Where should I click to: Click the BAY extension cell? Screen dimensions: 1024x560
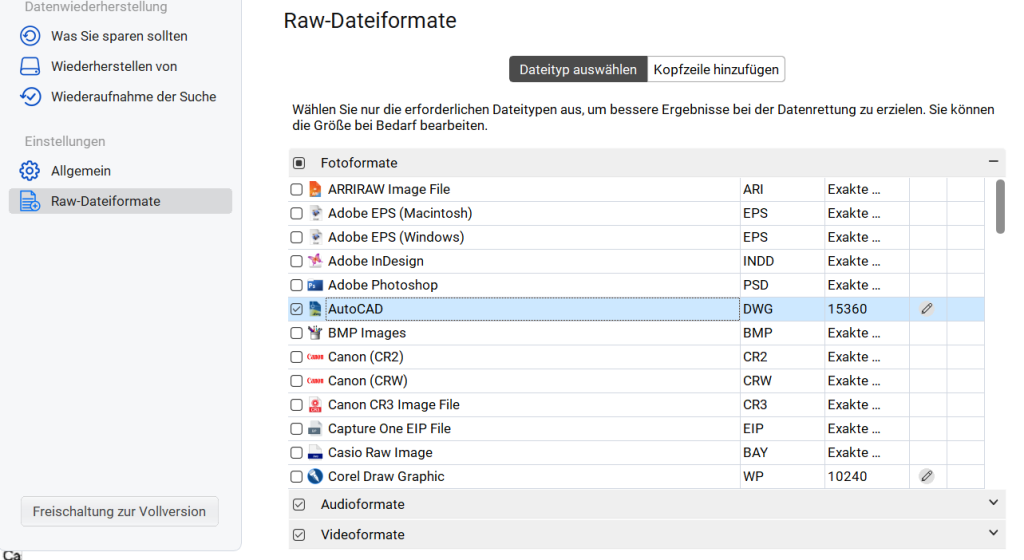(782, 452)
